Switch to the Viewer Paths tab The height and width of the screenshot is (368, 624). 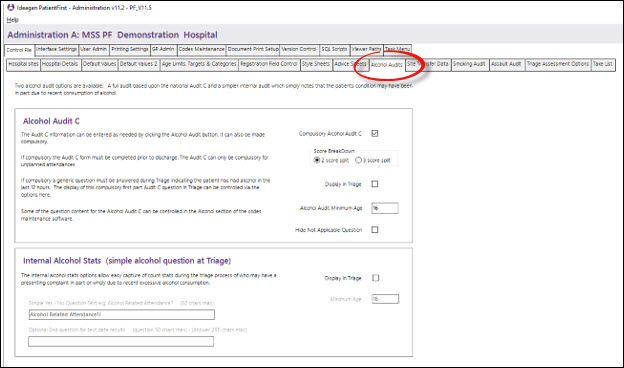367,49
